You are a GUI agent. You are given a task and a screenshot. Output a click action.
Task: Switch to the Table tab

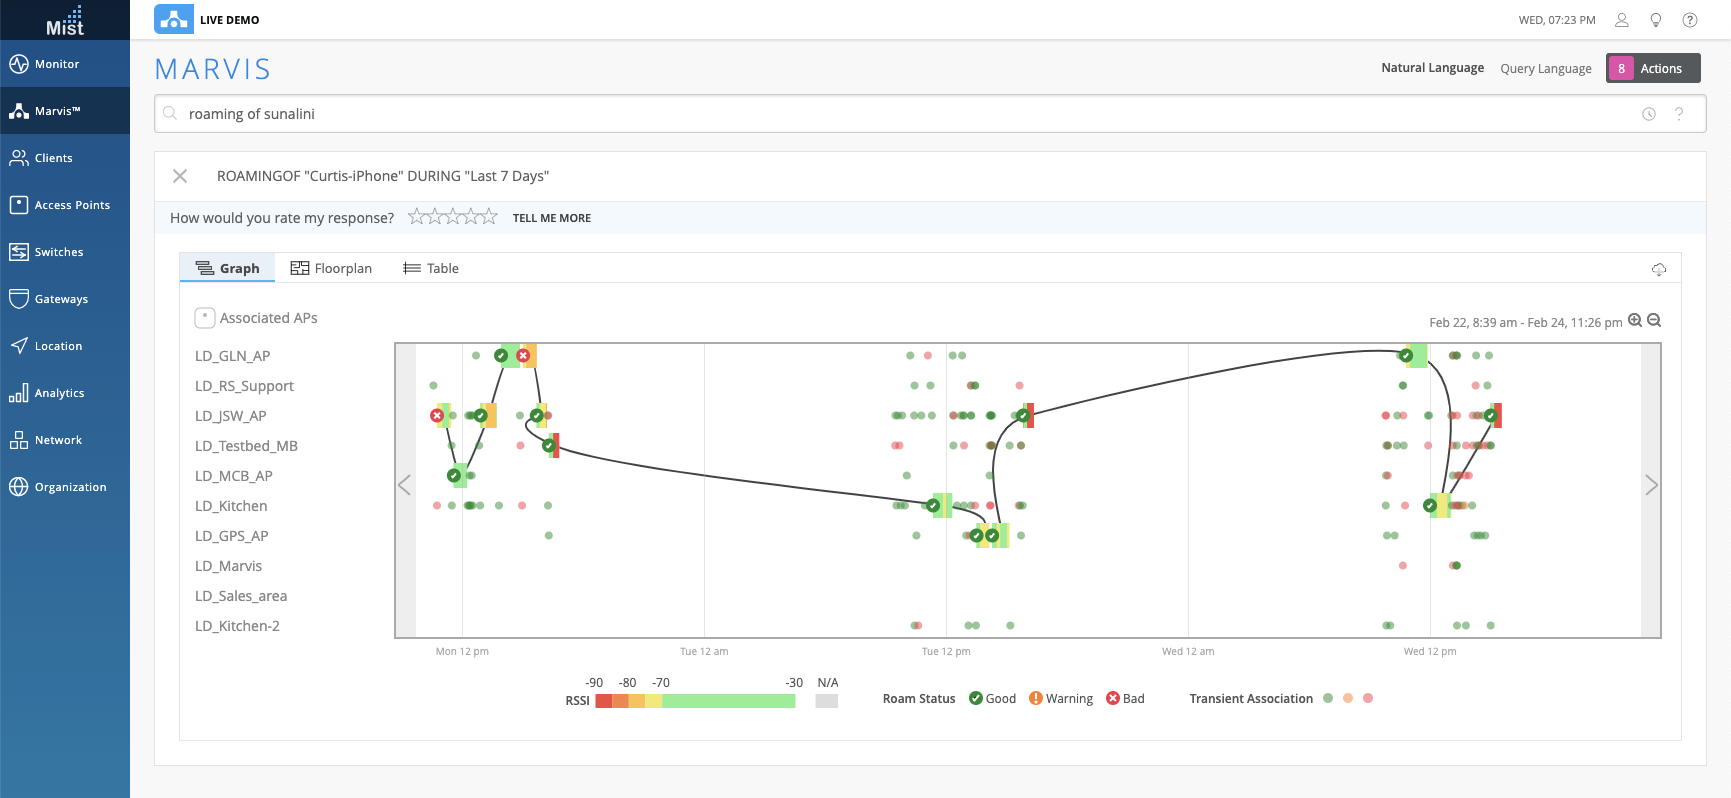point(431,268)
